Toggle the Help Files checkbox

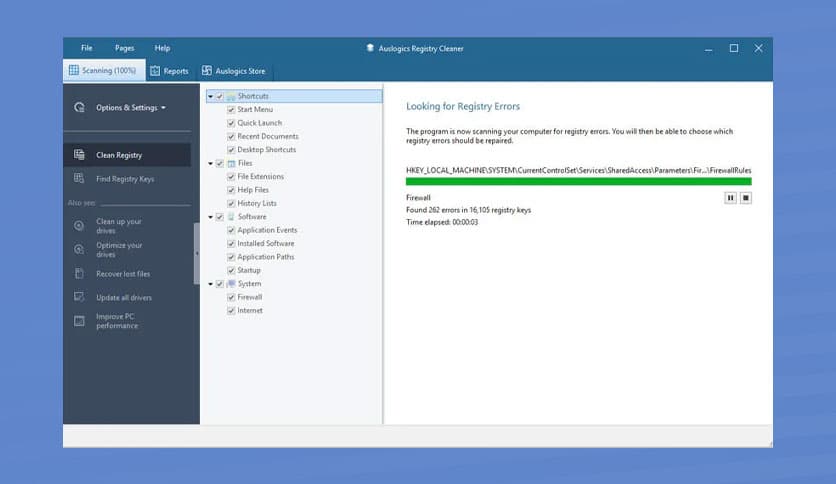(x=231, y=190)
